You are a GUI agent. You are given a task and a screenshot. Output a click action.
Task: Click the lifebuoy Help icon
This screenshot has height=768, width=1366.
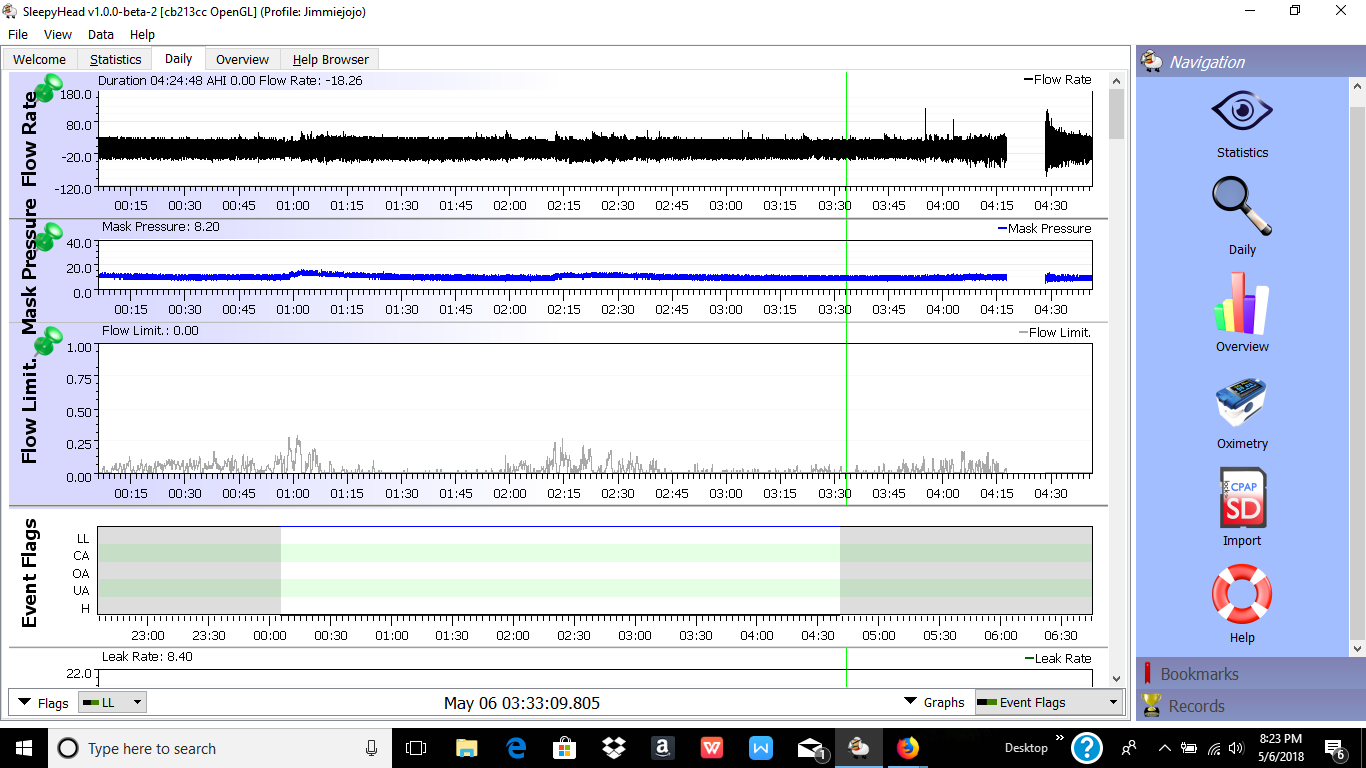[1242, 594]
